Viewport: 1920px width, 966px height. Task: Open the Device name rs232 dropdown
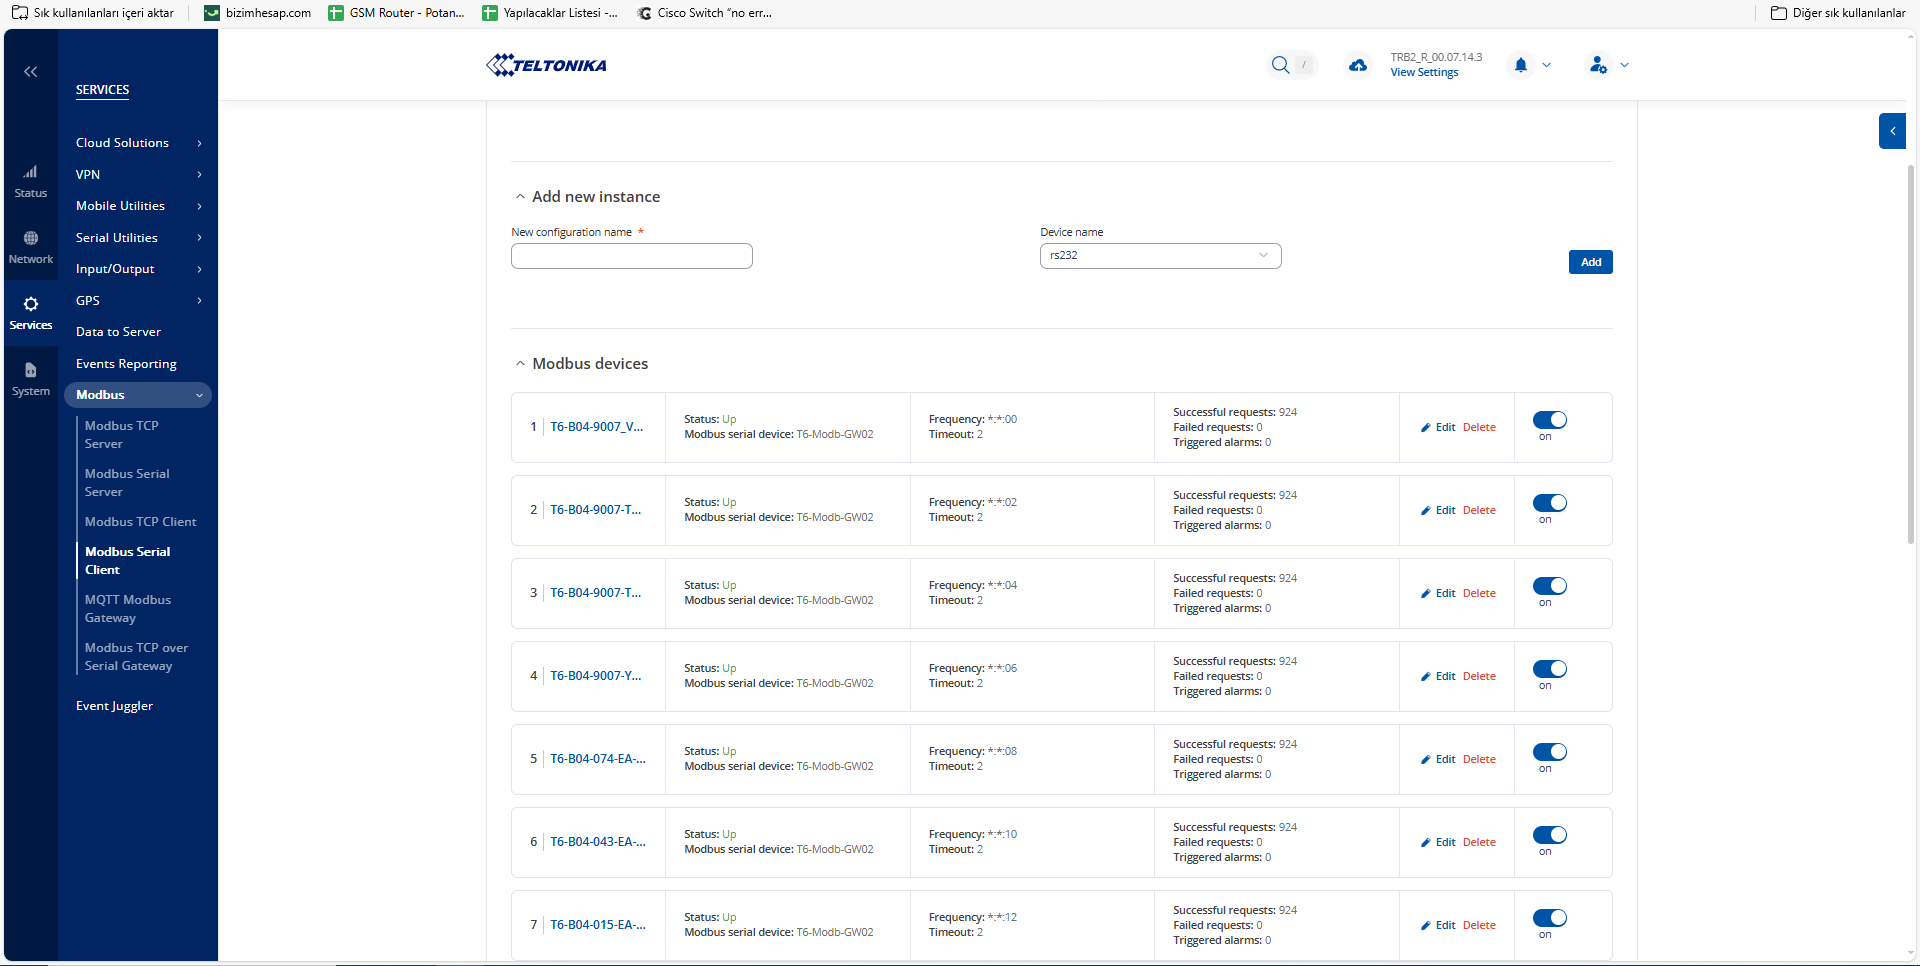pyautogui.click(x=1160, y=256)
